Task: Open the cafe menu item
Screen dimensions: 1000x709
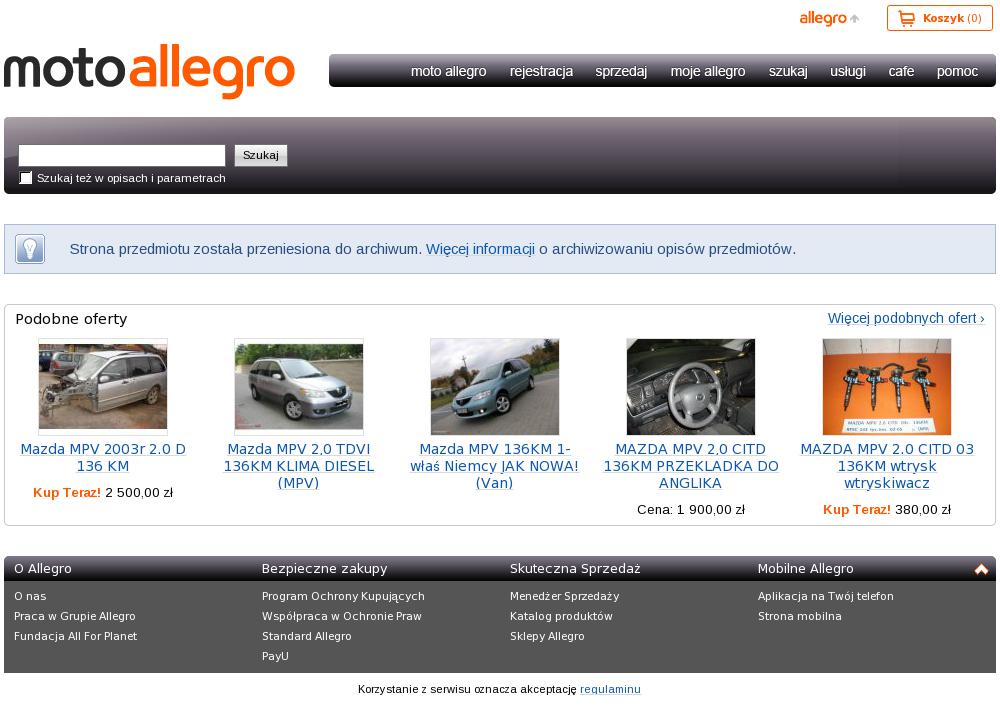Action: [901, 71]
